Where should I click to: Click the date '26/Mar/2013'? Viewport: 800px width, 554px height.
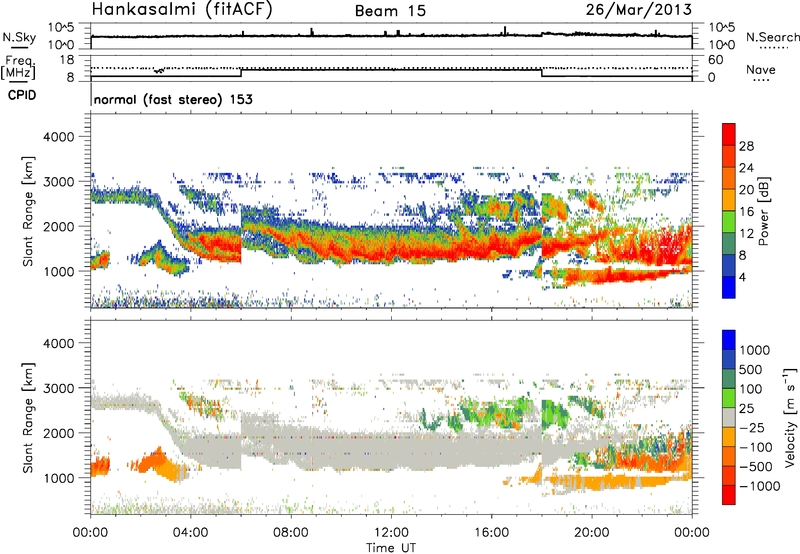639,9
